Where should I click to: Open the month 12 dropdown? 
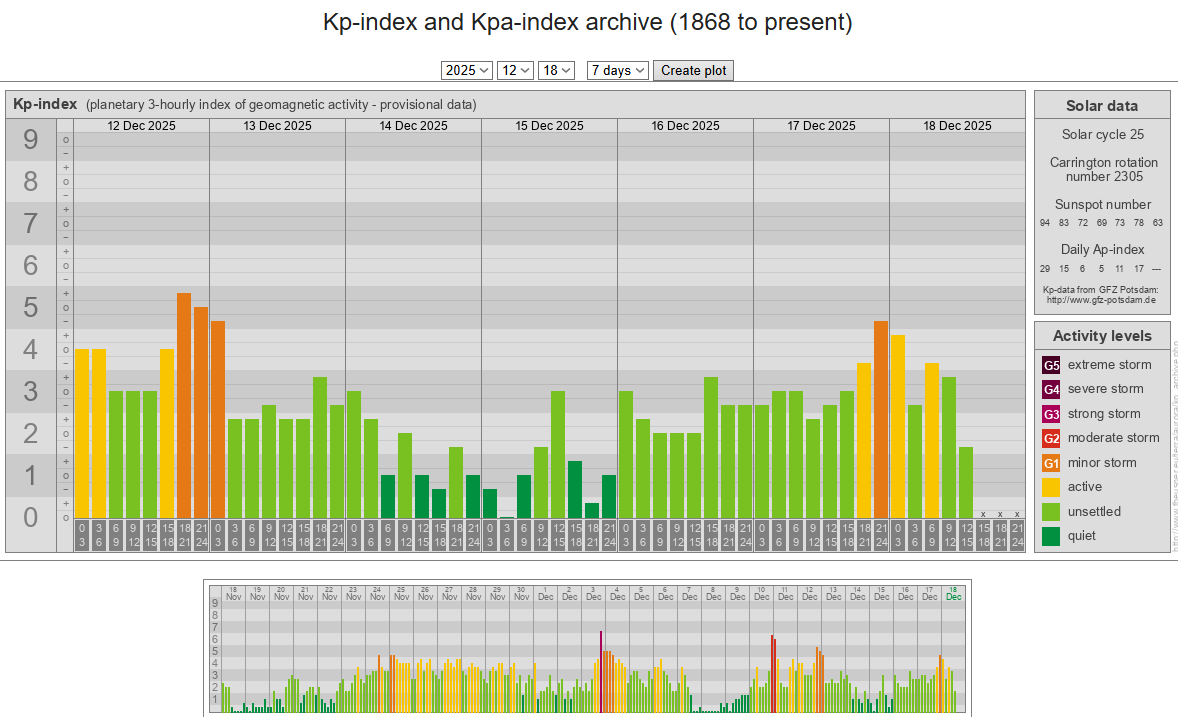coord(515,70)
